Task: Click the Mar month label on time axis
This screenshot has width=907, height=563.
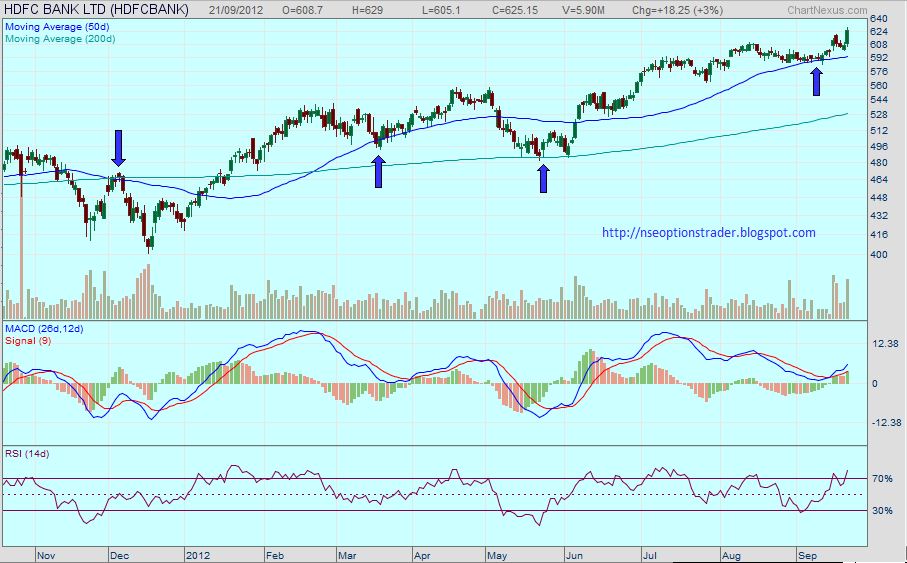Action: [x=347, y=555]
